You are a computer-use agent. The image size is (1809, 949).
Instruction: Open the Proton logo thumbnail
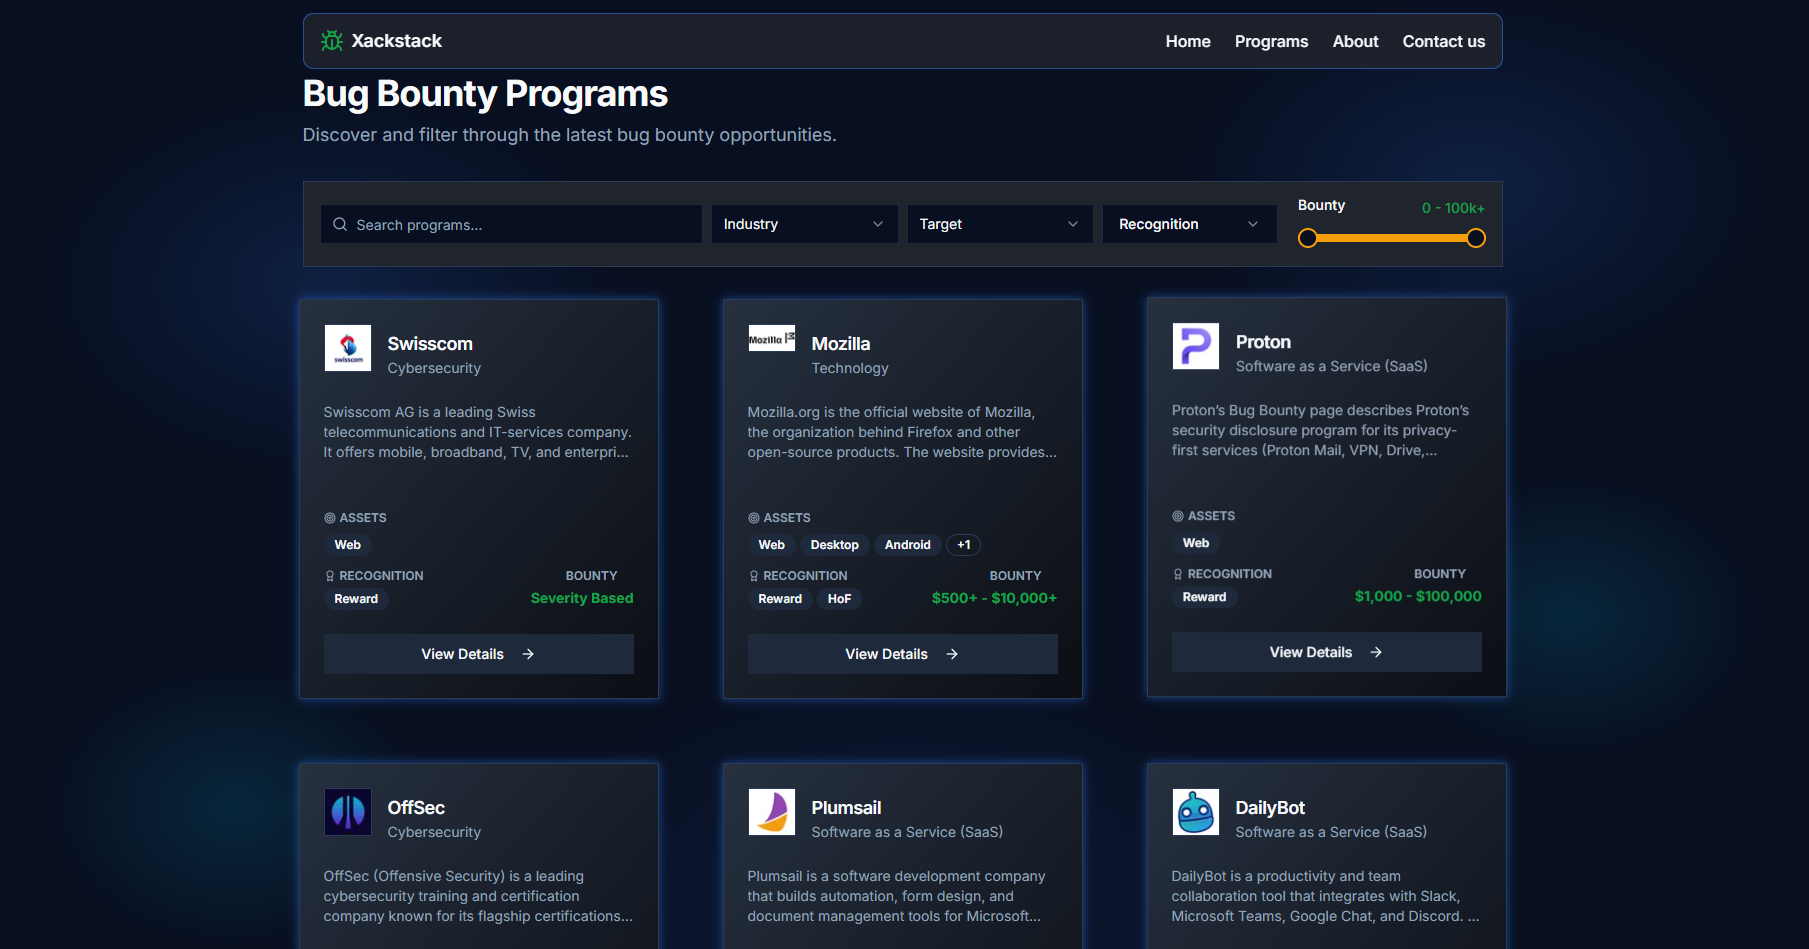1196,346
